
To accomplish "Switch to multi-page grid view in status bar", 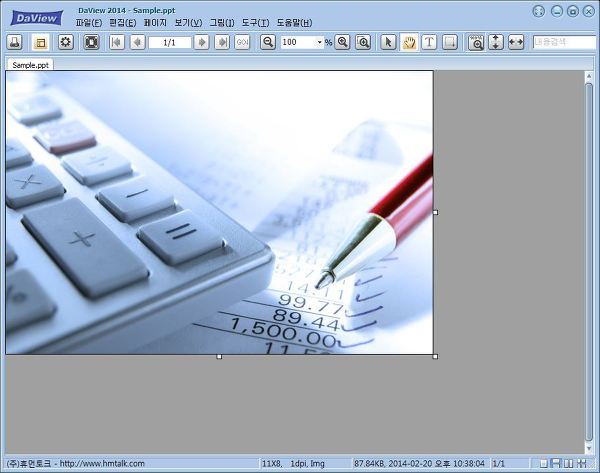I will point(582,463).
